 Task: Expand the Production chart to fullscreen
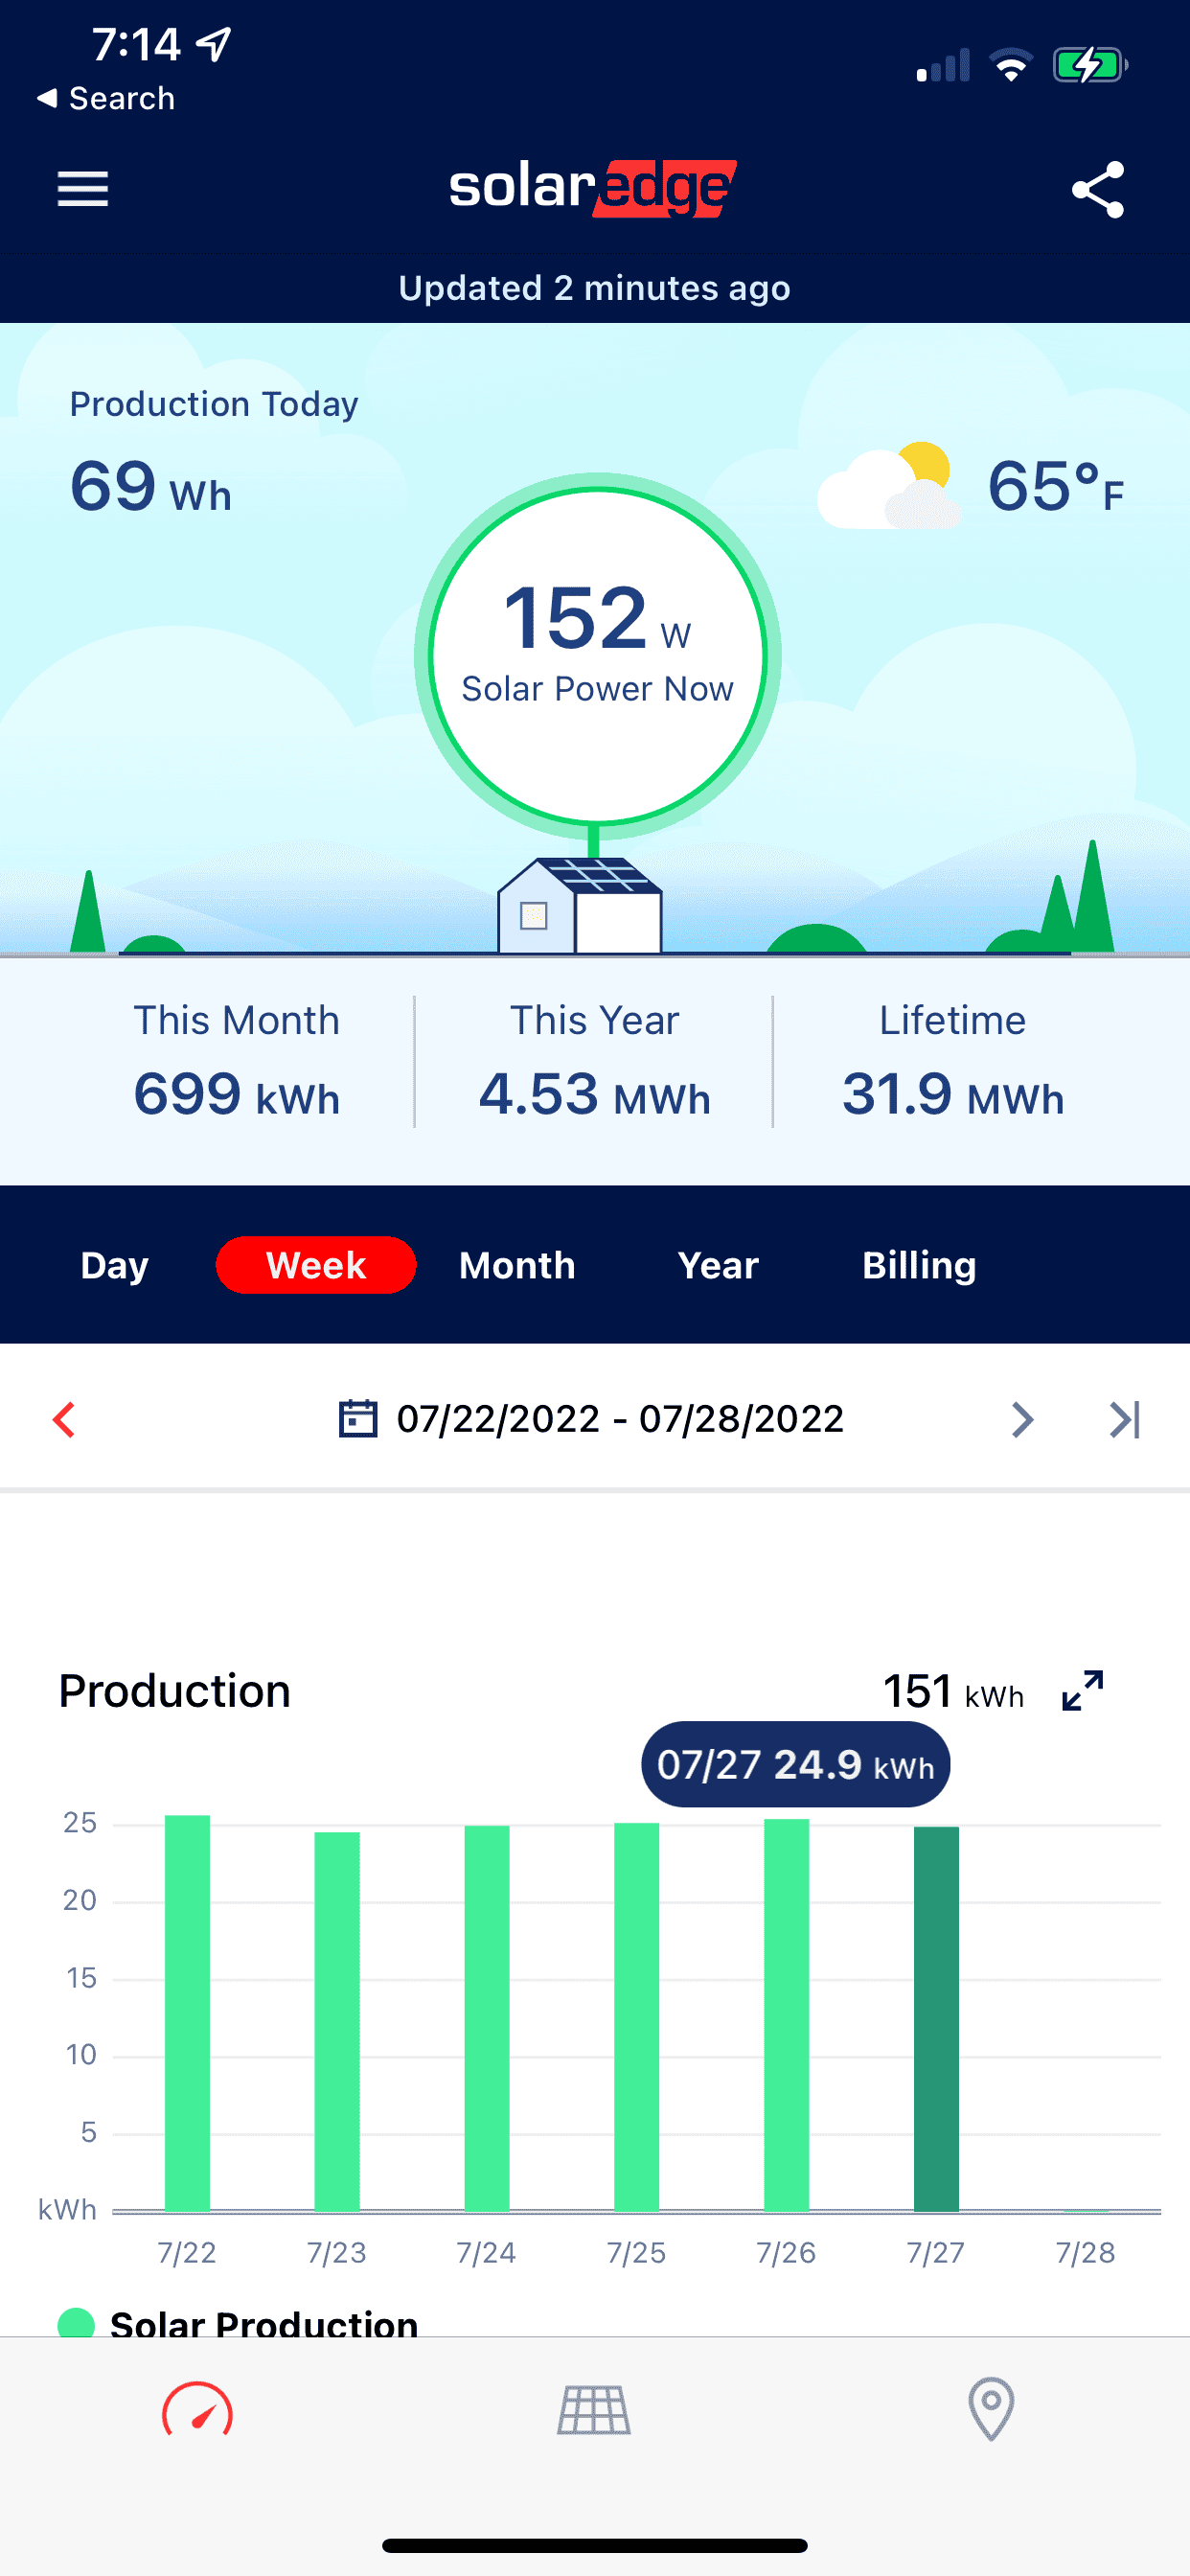(1082, 1691)
